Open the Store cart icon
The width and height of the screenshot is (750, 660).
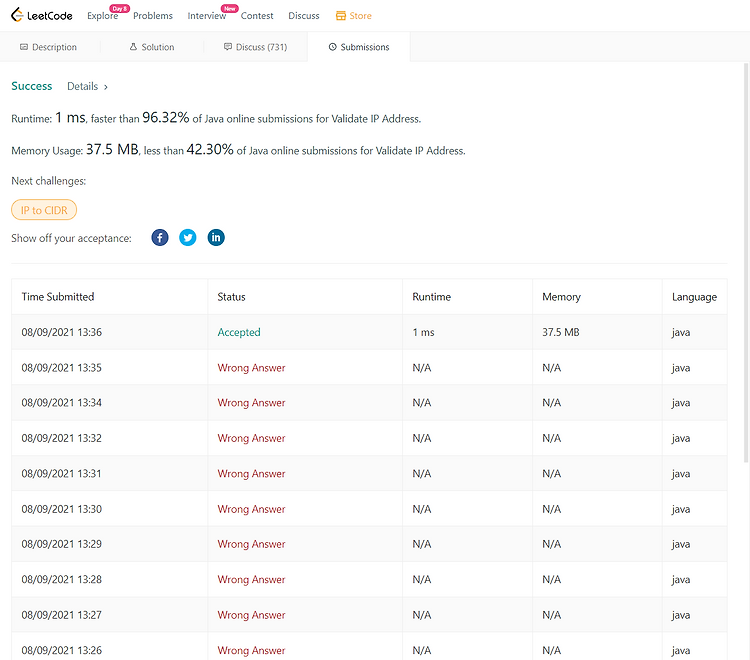click(x=341, y=16)
